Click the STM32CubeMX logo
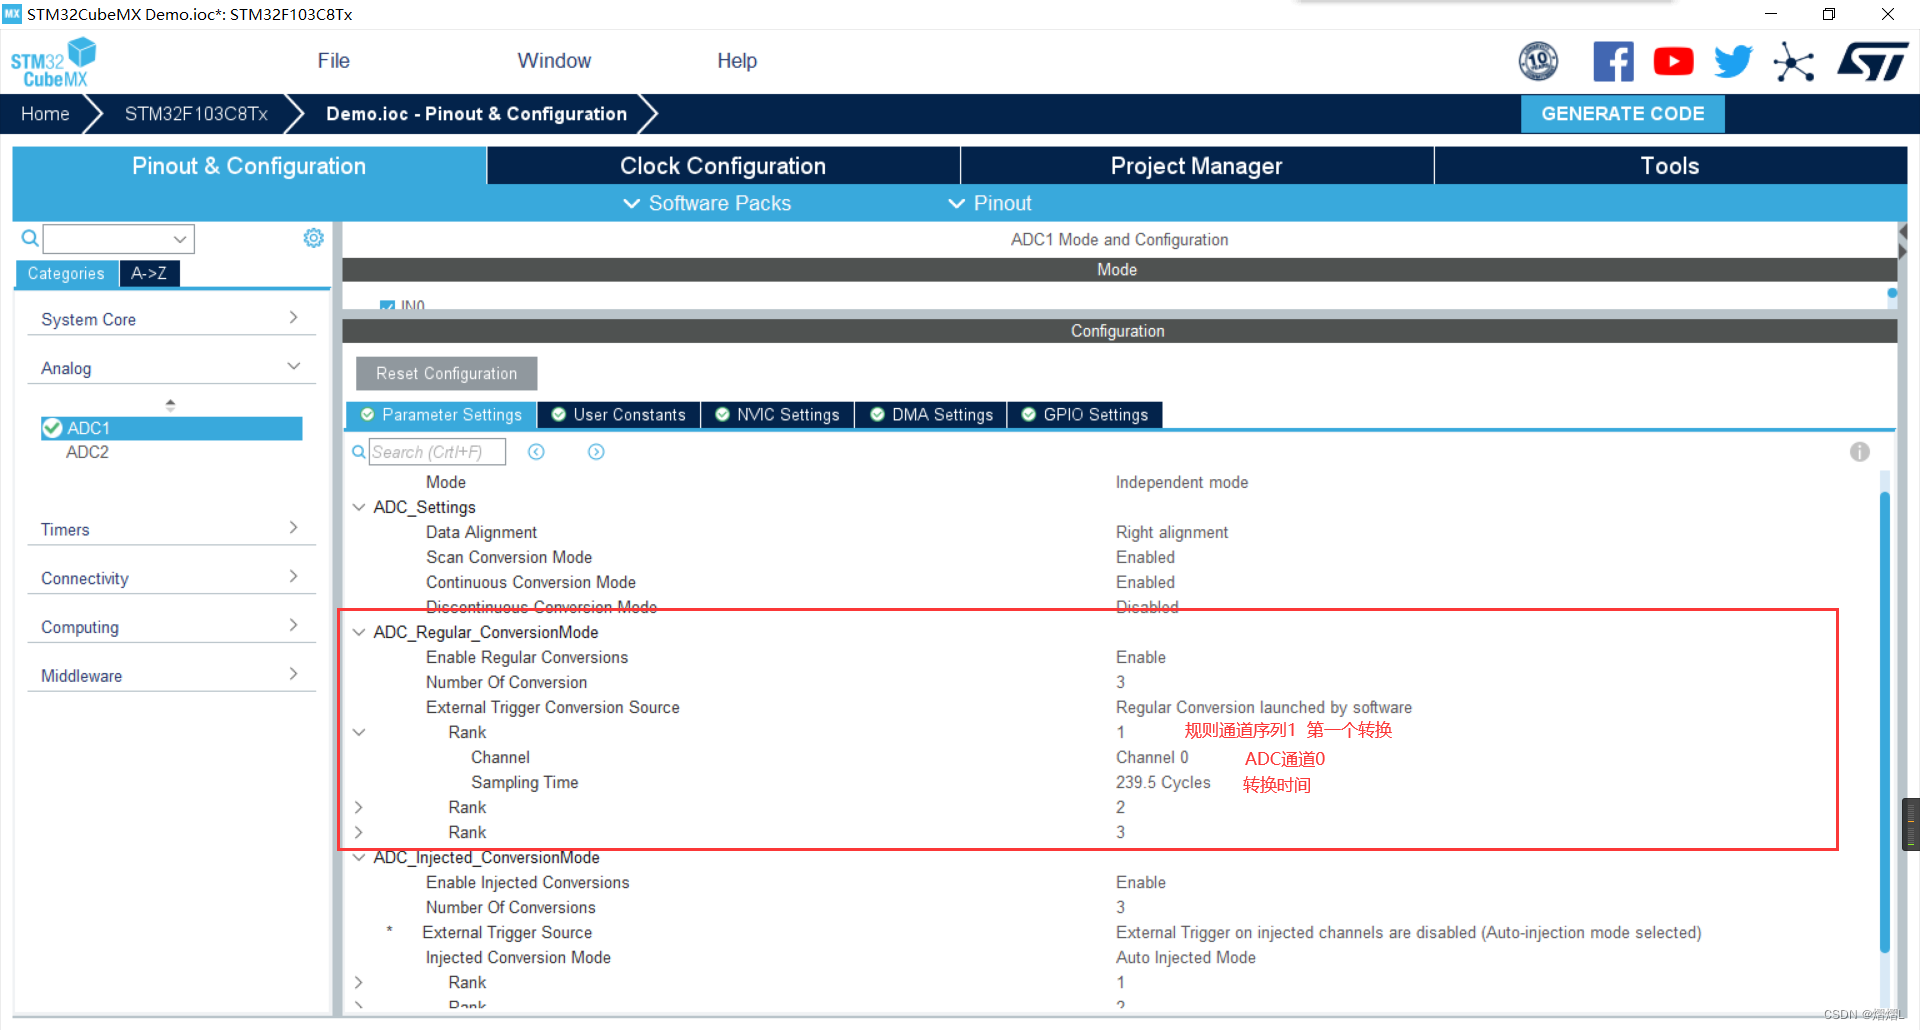The height and width of the screenshot is (1030, 1920). pos(53,62)
